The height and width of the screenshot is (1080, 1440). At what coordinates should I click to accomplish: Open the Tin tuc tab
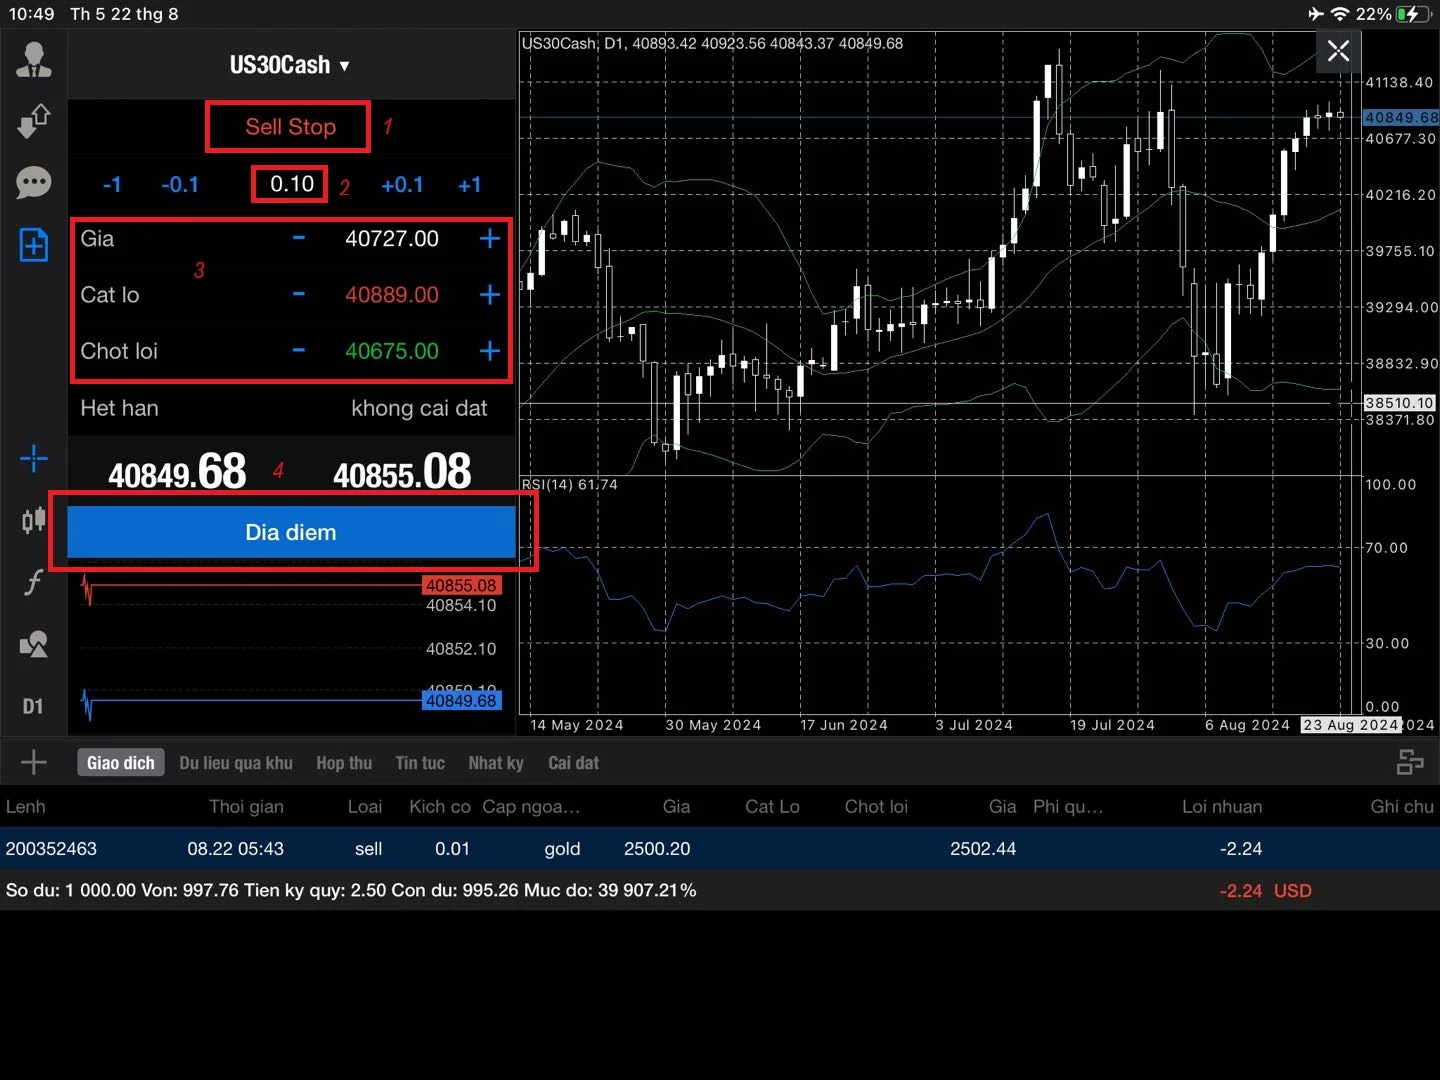[420, 763]
